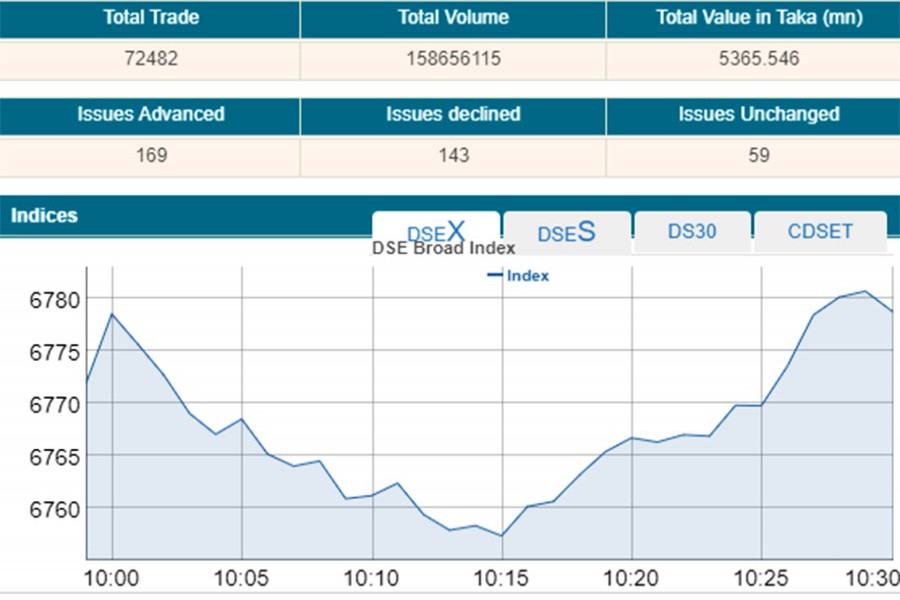Select the Issues declined header
Viewport: 900px width, 600px height.
point(453,114)
